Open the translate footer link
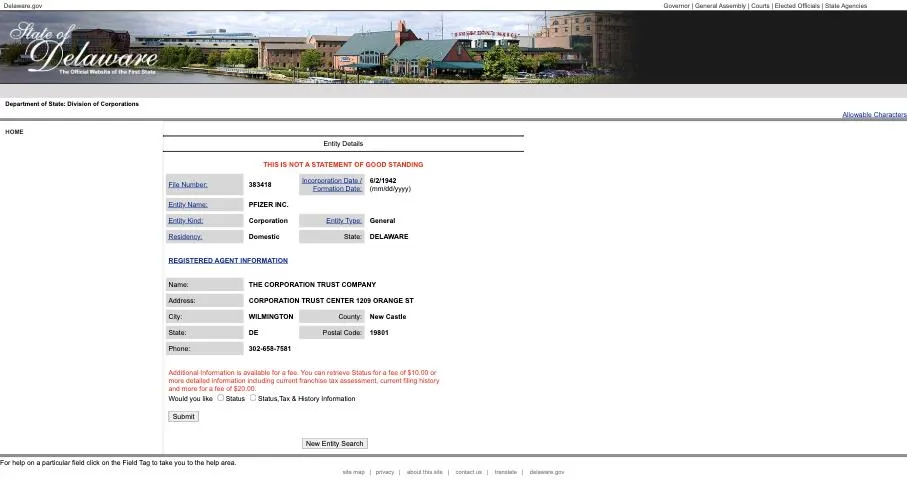The image size is (907, 481). 506,472
